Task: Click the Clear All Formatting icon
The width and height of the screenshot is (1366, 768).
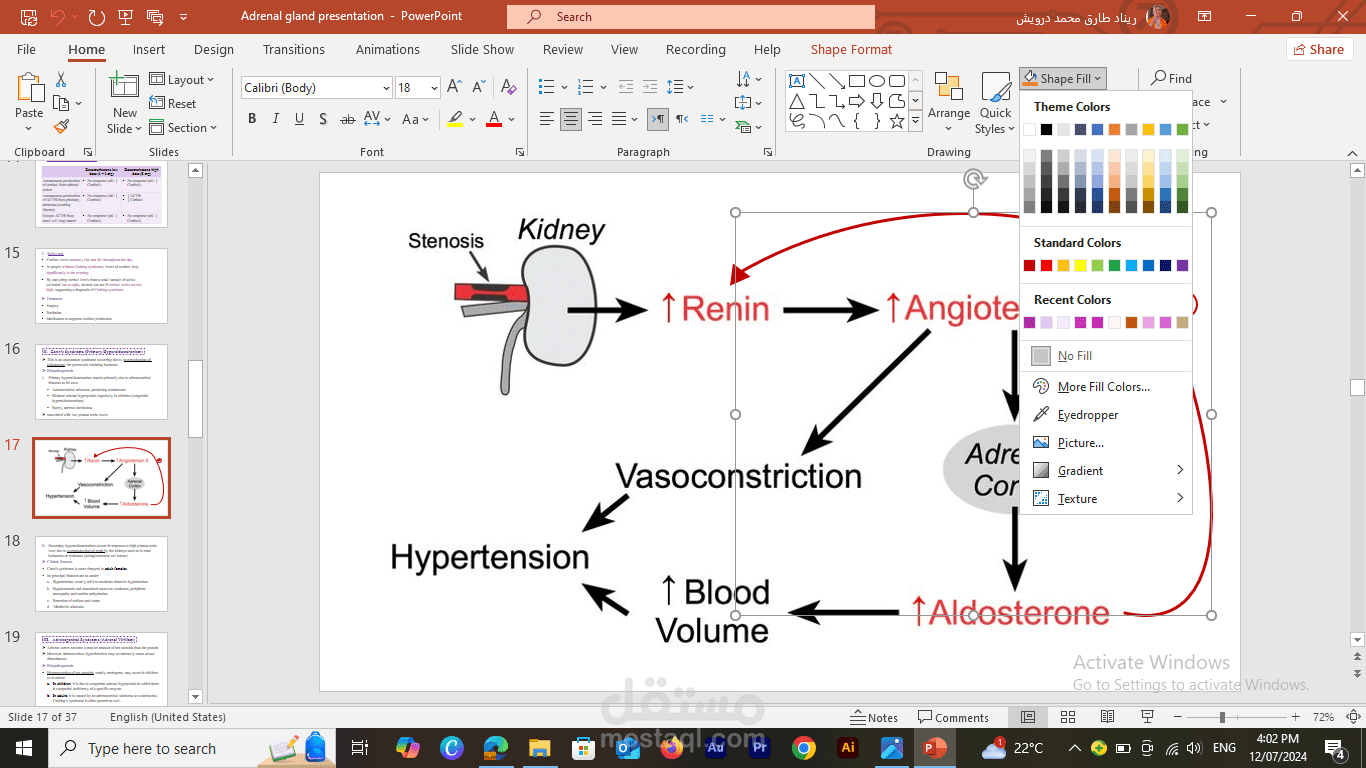Action: (x=508, y=88)
